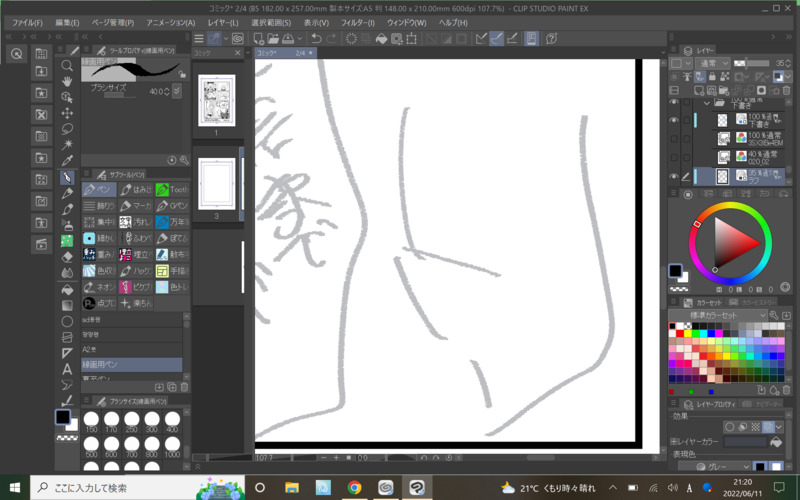Image resolution: width=800 pixels, height=500 pixels.
Task: Select the Gradient tool
Action: [67, 305]
